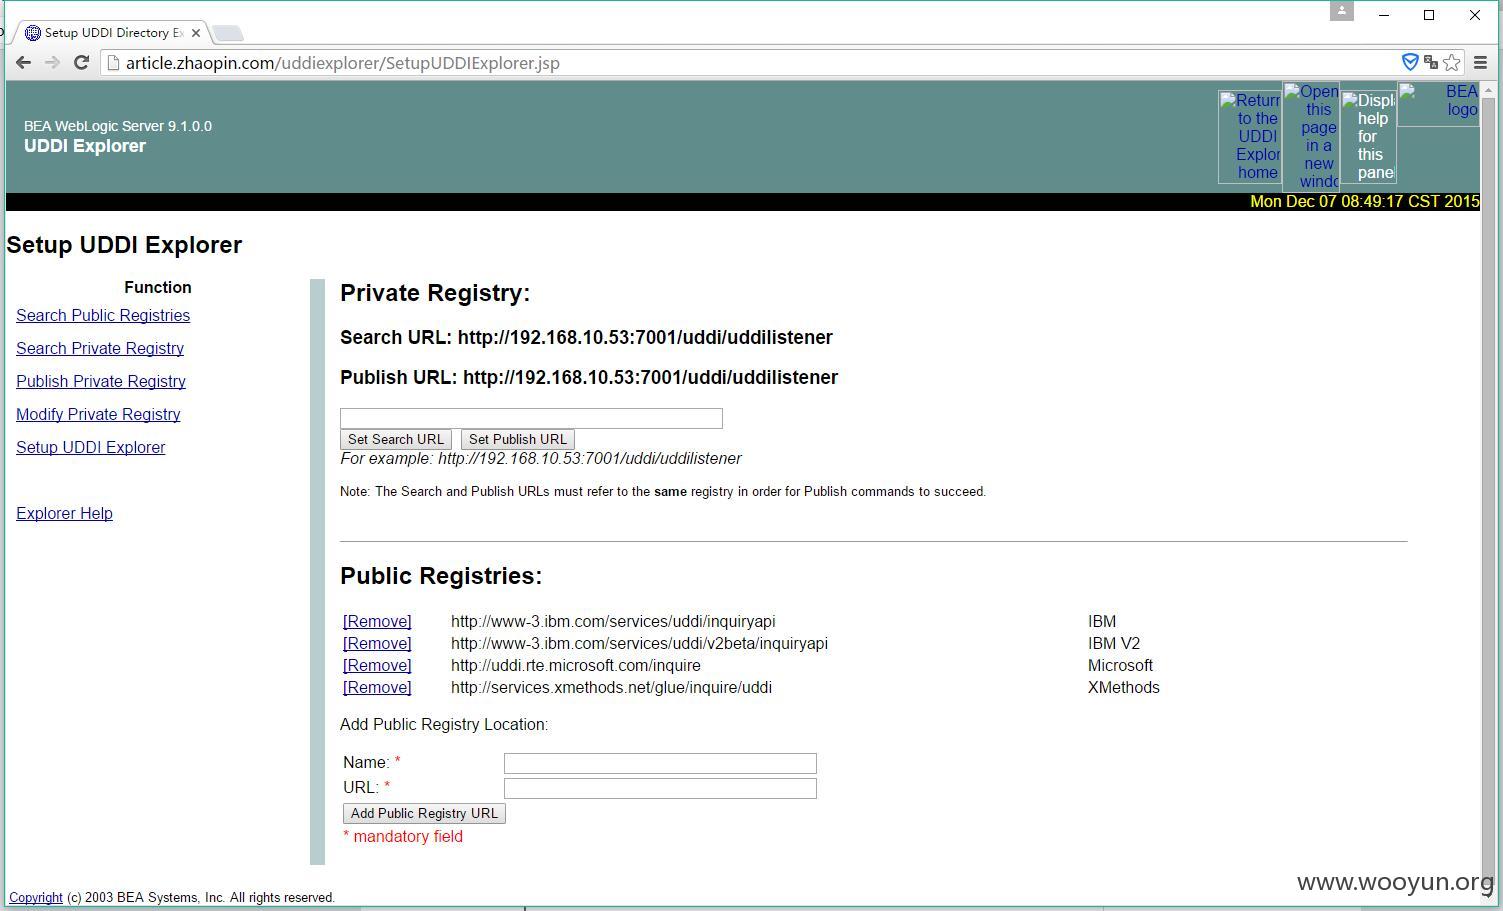
Task: Click the www-3.ibm.com v2beta inquiryapi URL
Action: coord(639,644)
